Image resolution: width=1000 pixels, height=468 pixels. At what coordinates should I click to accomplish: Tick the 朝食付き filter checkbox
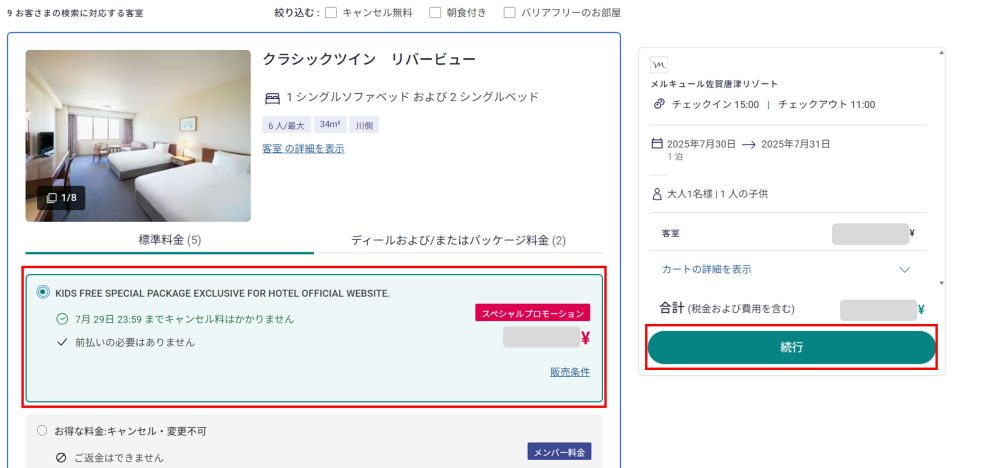435,12
